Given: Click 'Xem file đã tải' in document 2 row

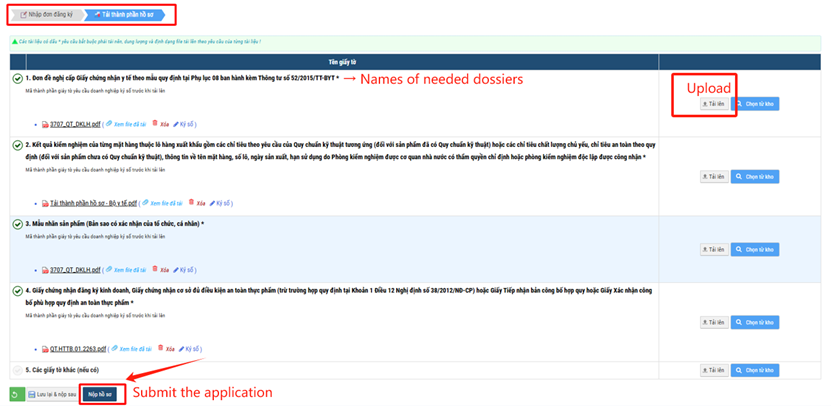Looking at the screenshot, I should [162, 203].
